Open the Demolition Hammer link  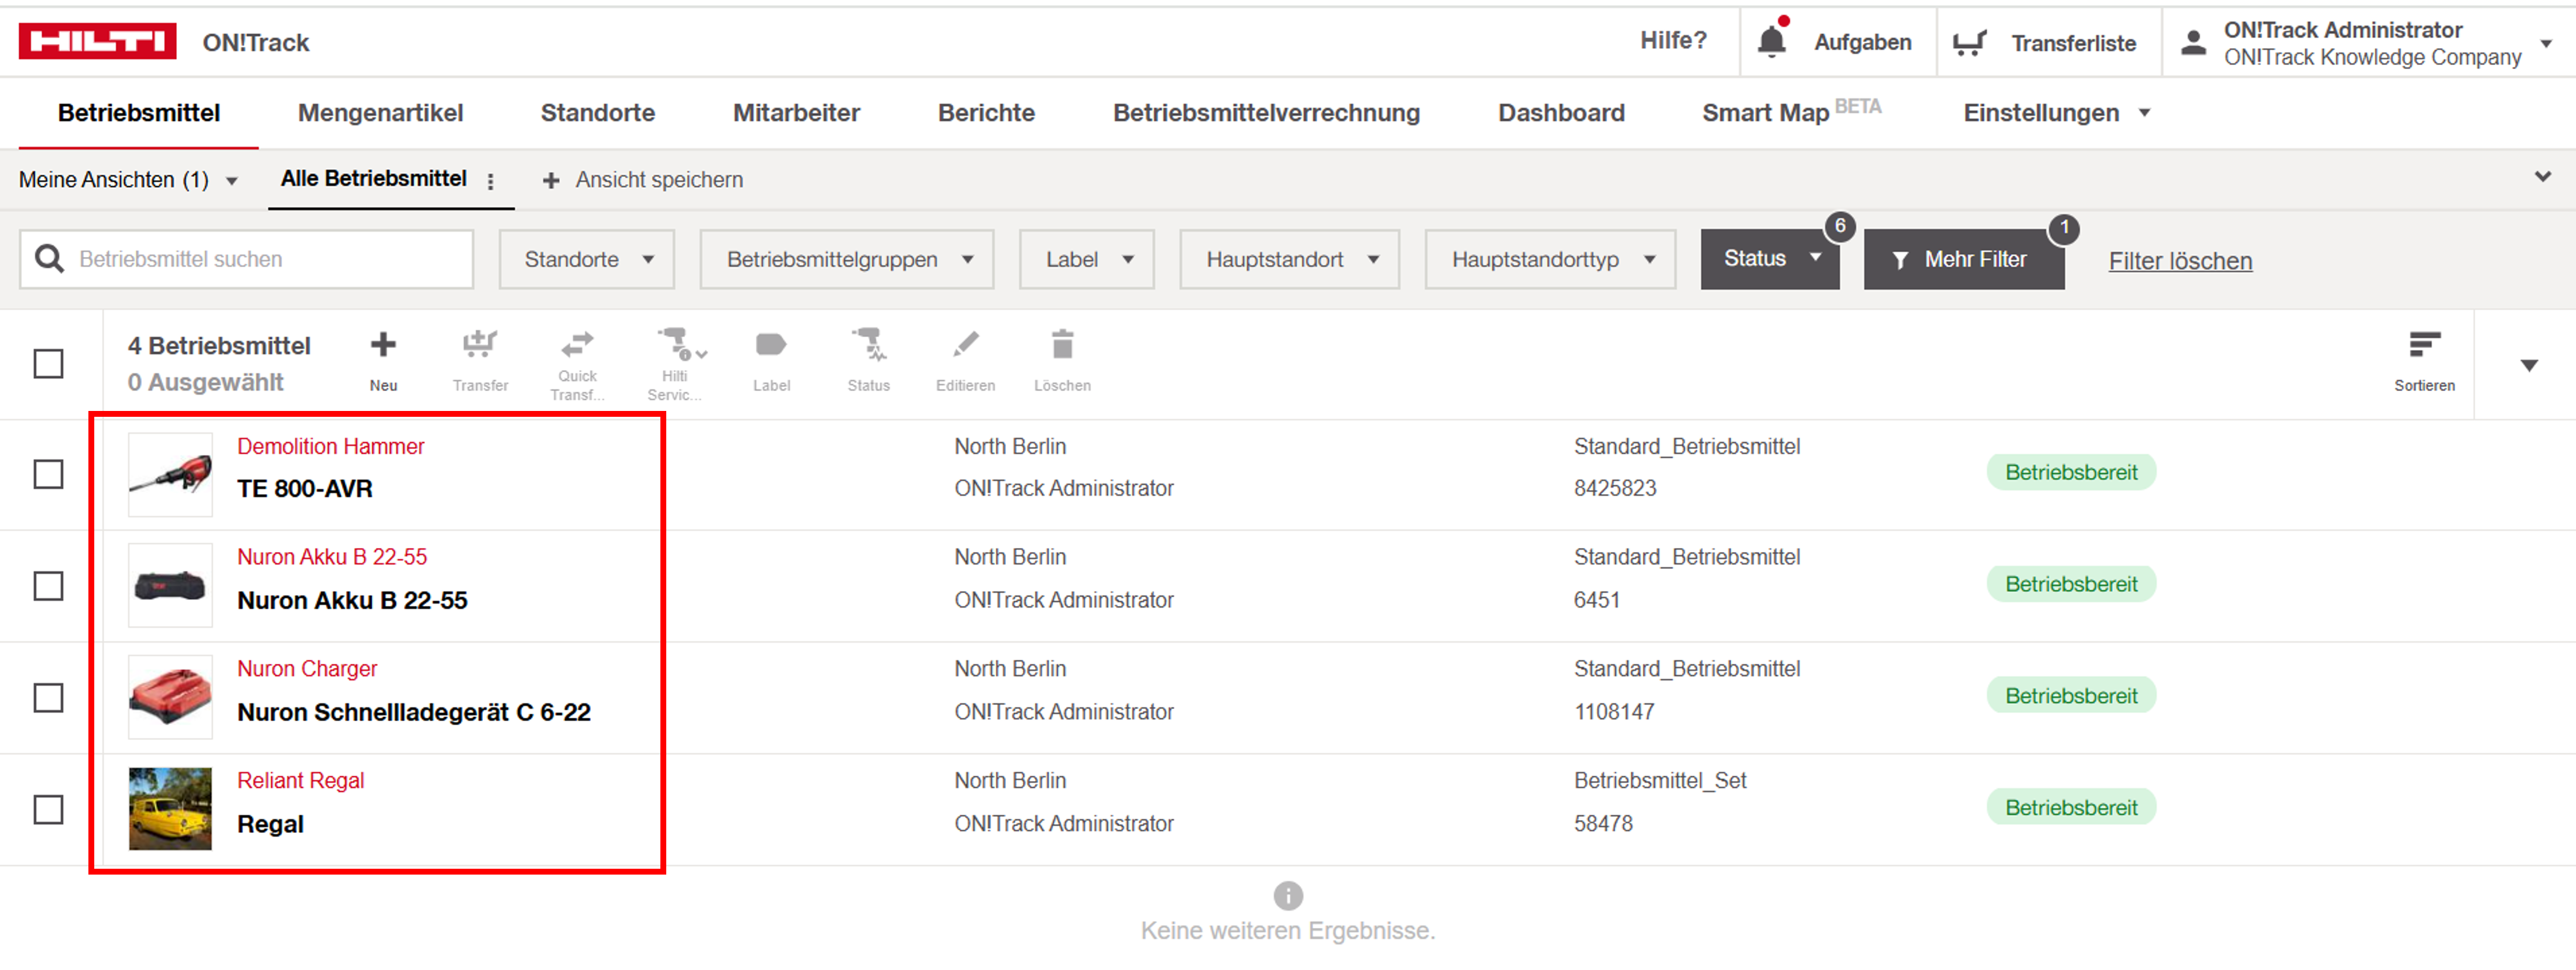coord(330,447)
